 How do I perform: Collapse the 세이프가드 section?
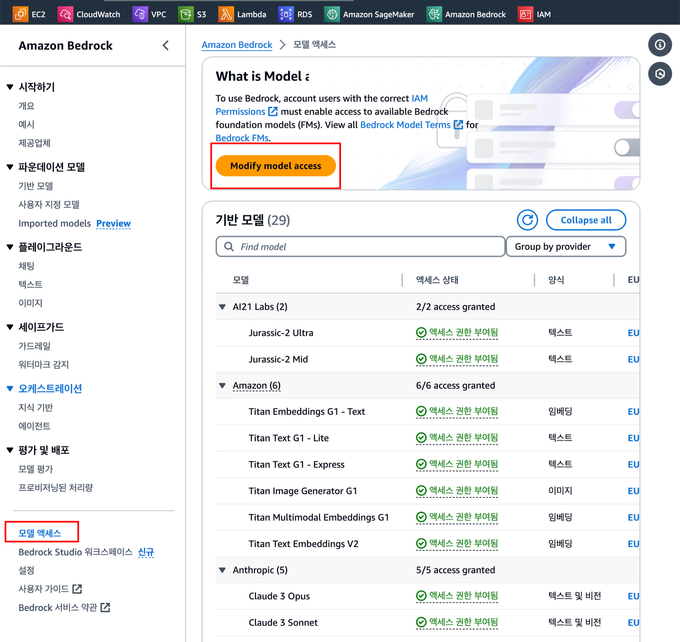[10, 327]
